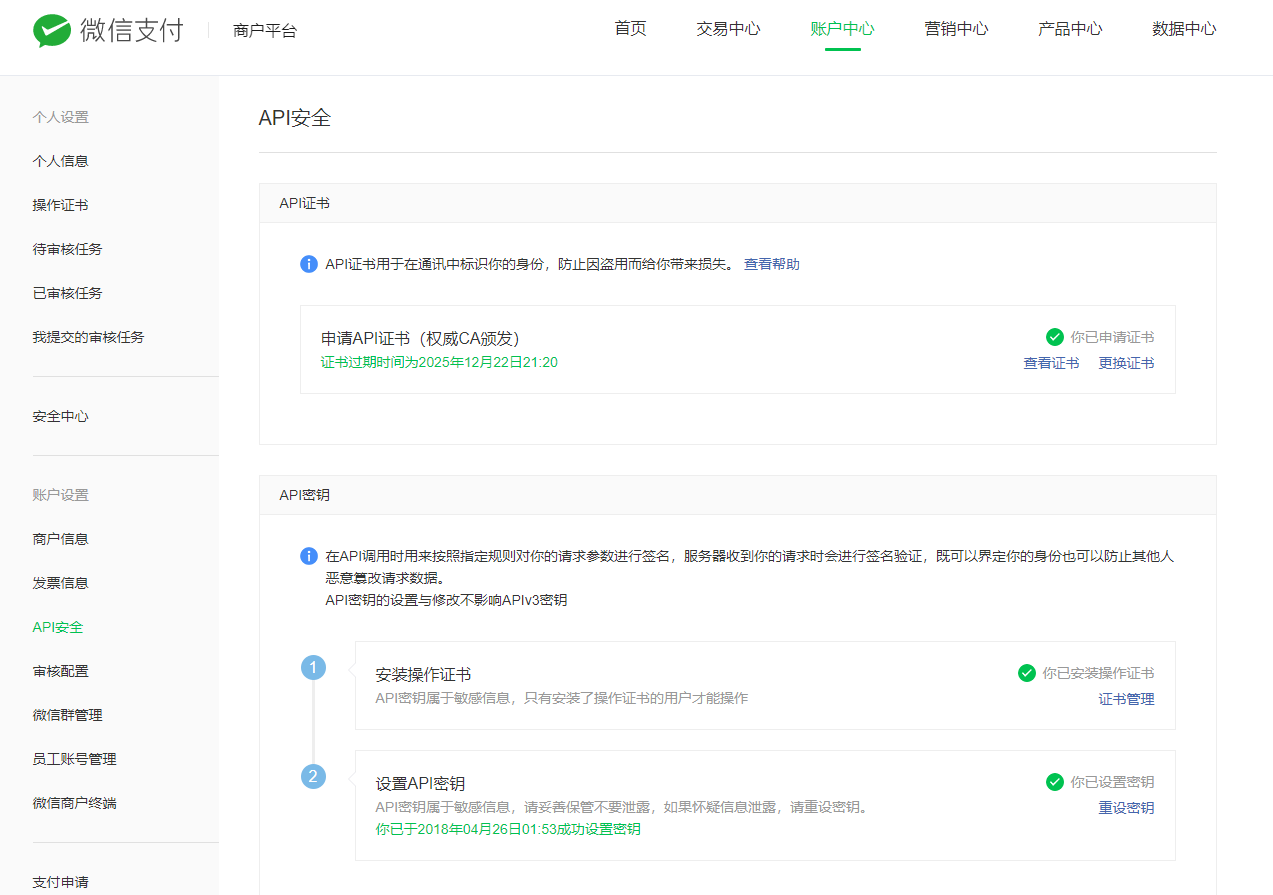Switch to 产品中心 top tab
This screenshot has width=1273, height=895.
[x=1070, y=29]
